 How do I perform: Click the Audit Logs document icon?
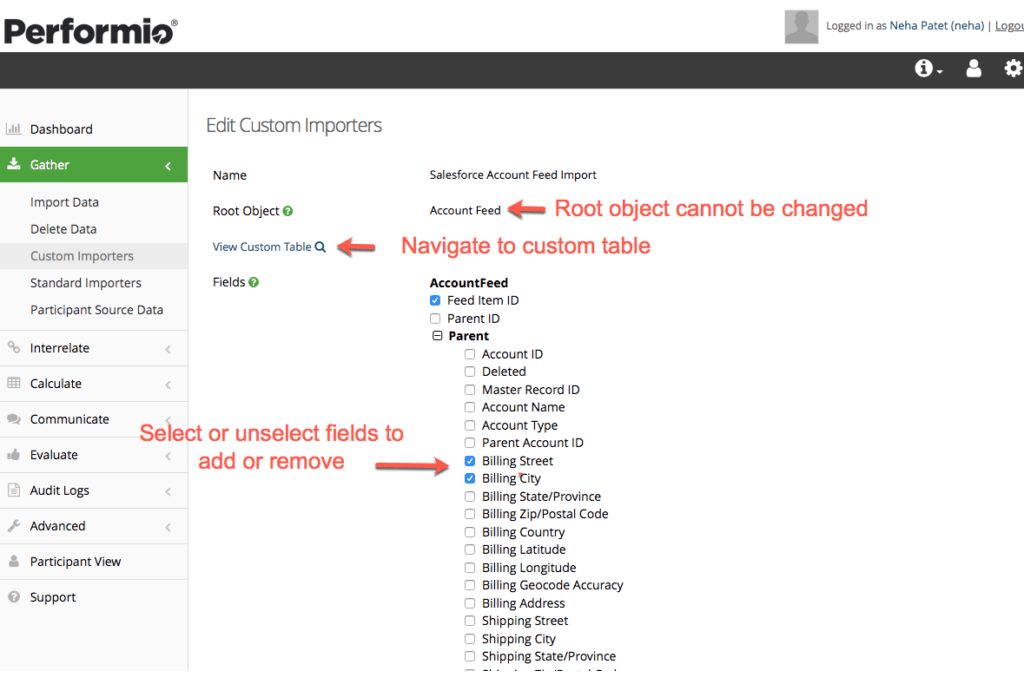[14, 489]
